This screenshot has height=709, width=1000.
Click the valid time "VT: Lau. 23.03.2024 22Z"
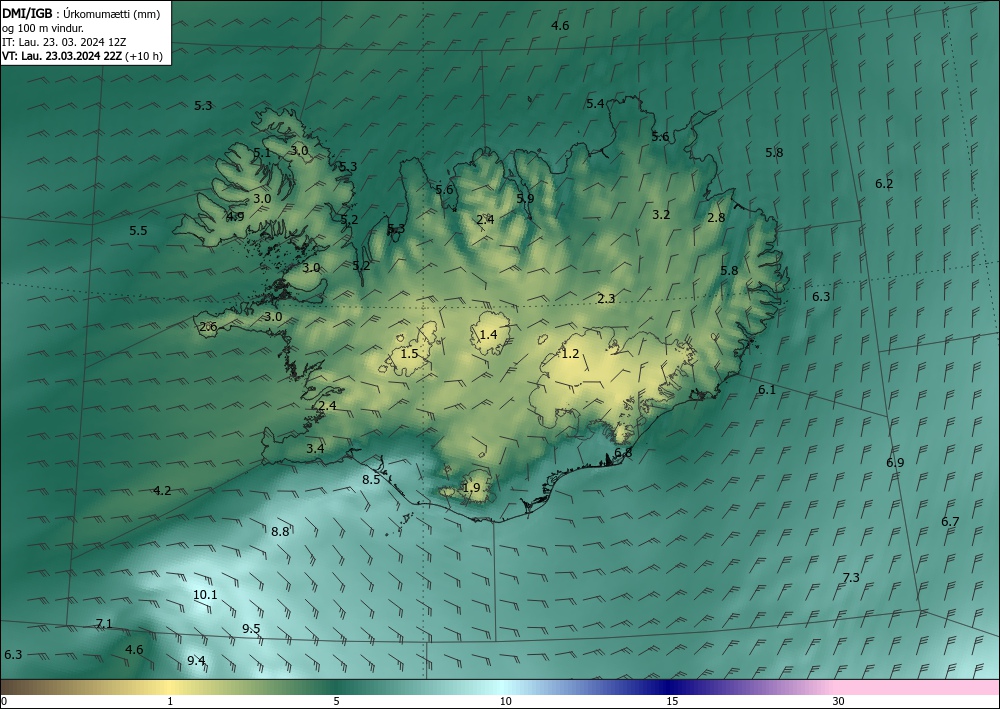[62, 56]
